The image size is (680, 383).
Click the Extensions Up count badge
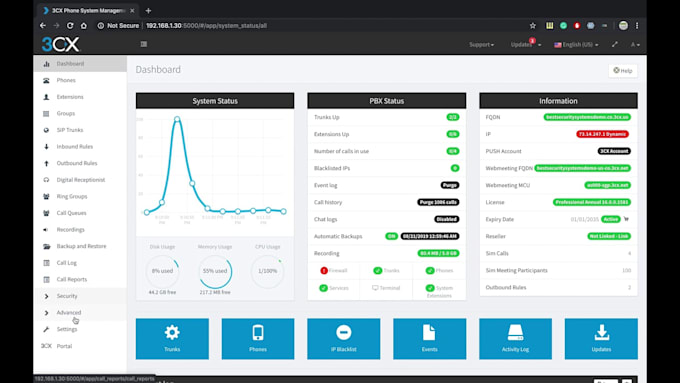453,134
